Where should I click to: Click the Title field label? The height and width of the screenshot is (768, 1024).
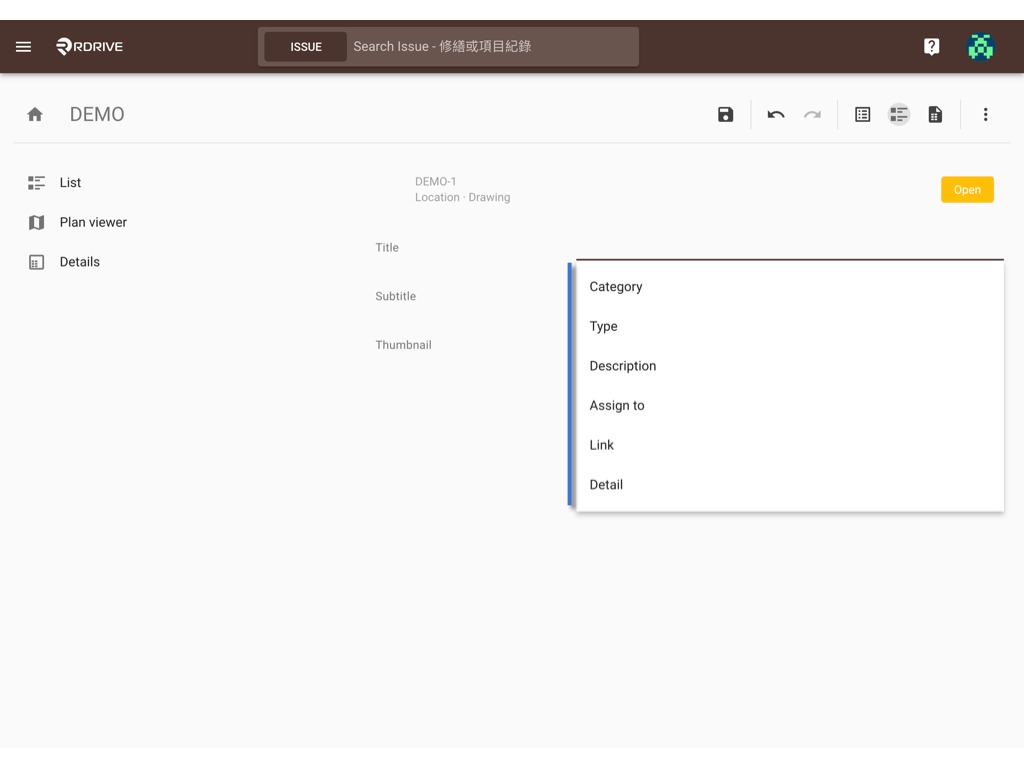(x=387, y=248)
